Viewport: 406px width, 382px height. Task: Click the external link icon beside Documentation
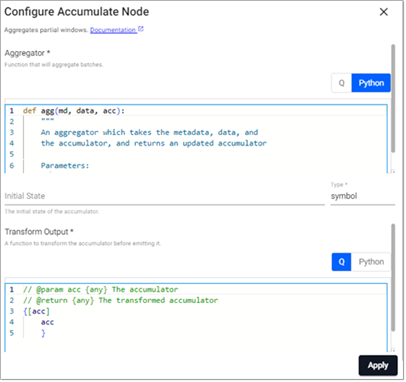coord(141,29)
